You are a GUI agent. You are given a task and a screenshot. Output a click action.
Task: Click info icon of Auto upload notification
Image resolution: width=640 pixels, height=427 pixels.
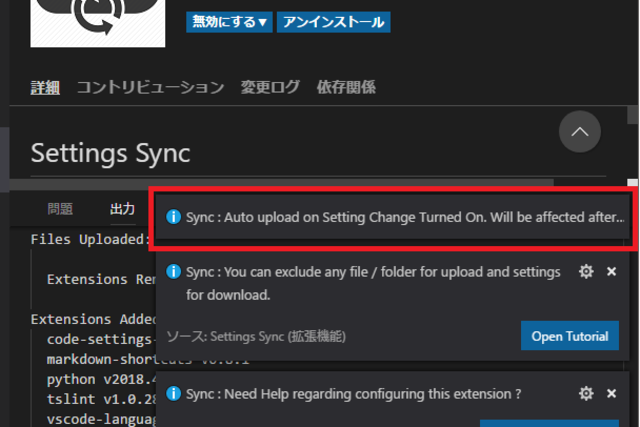coord(173,217)
